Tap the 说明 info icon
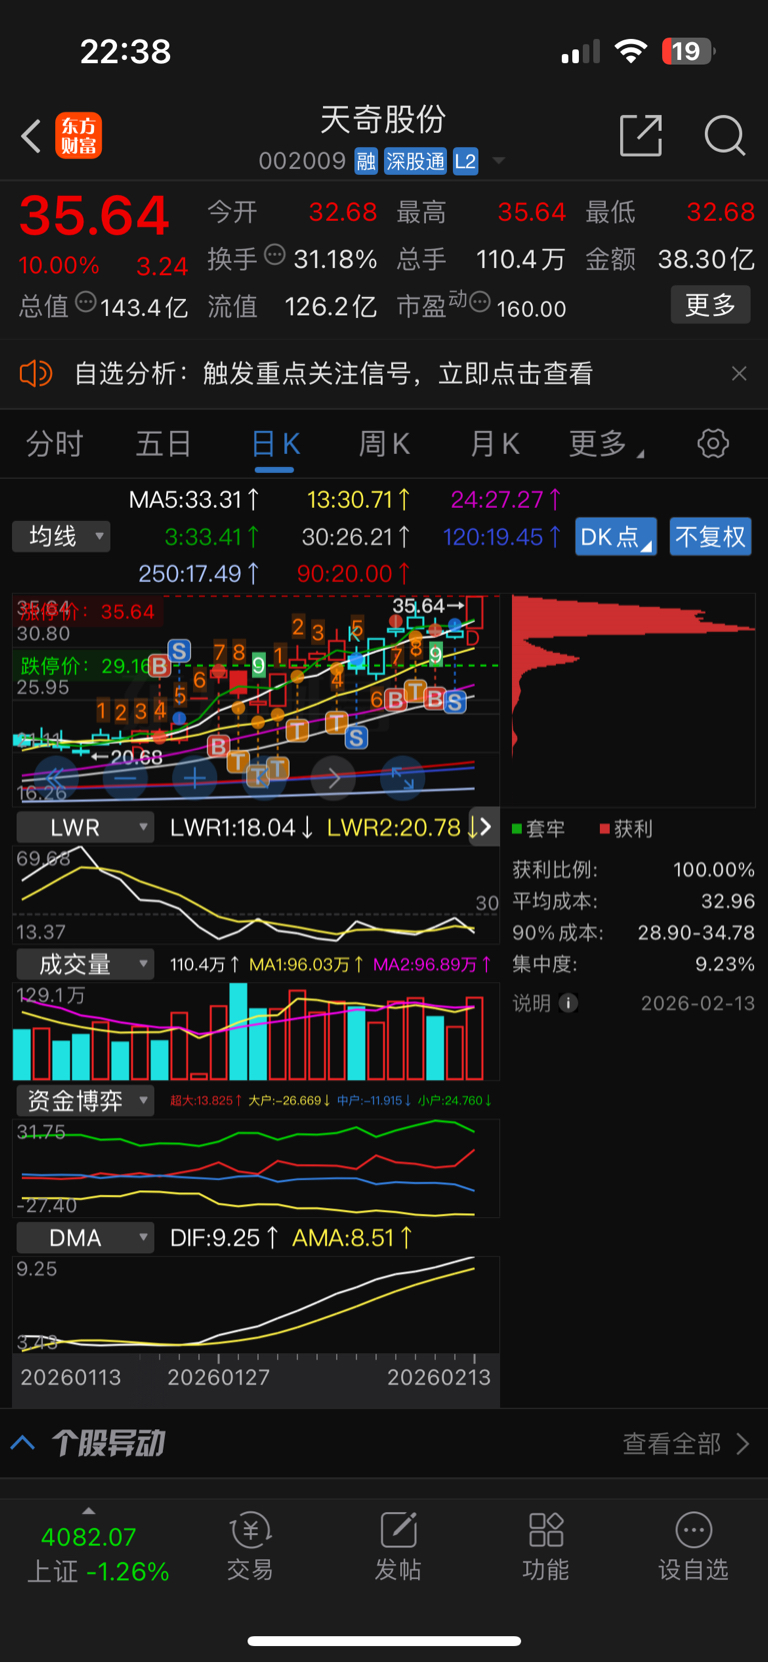Viewport: 768px width, 1663px height. (568, 1003)
